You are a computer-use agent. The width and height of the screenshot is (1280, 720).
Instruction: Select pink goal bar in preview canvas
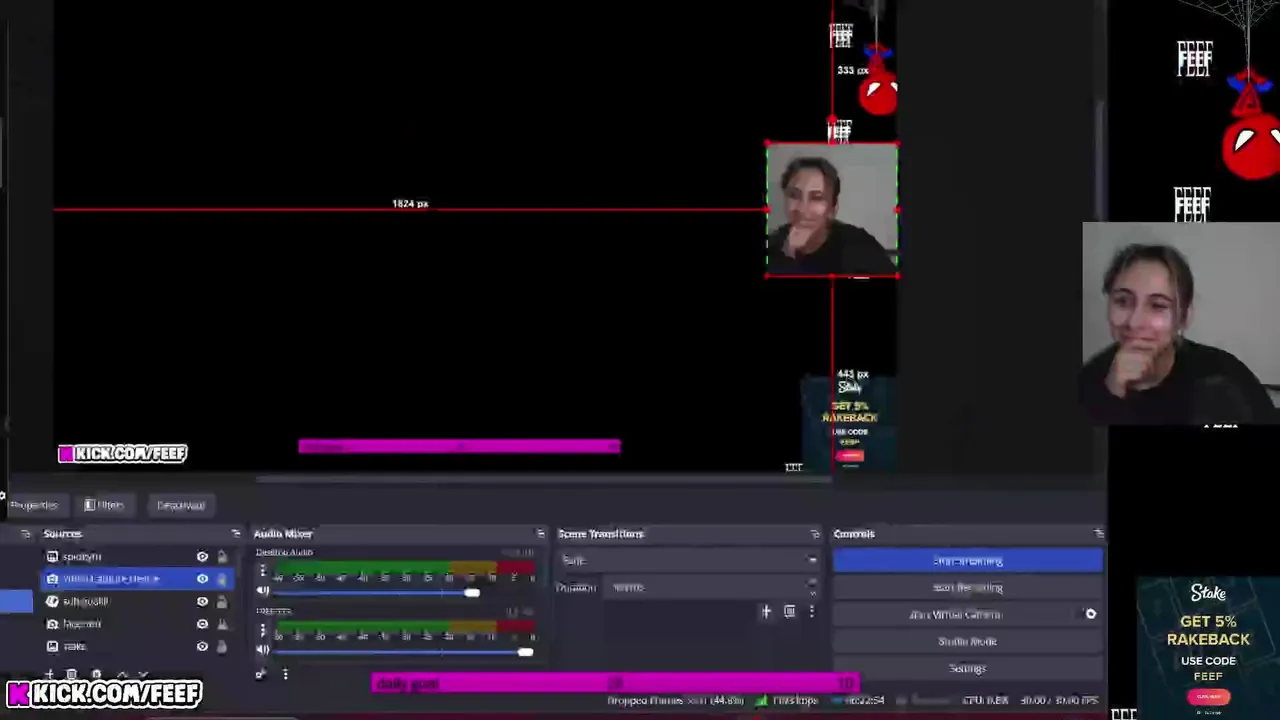point(459,446)
